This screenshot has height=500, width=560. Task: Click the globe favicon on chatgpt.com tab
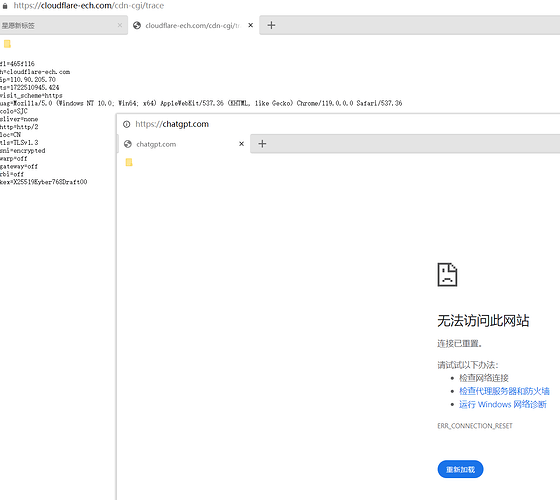click(128, 144)
